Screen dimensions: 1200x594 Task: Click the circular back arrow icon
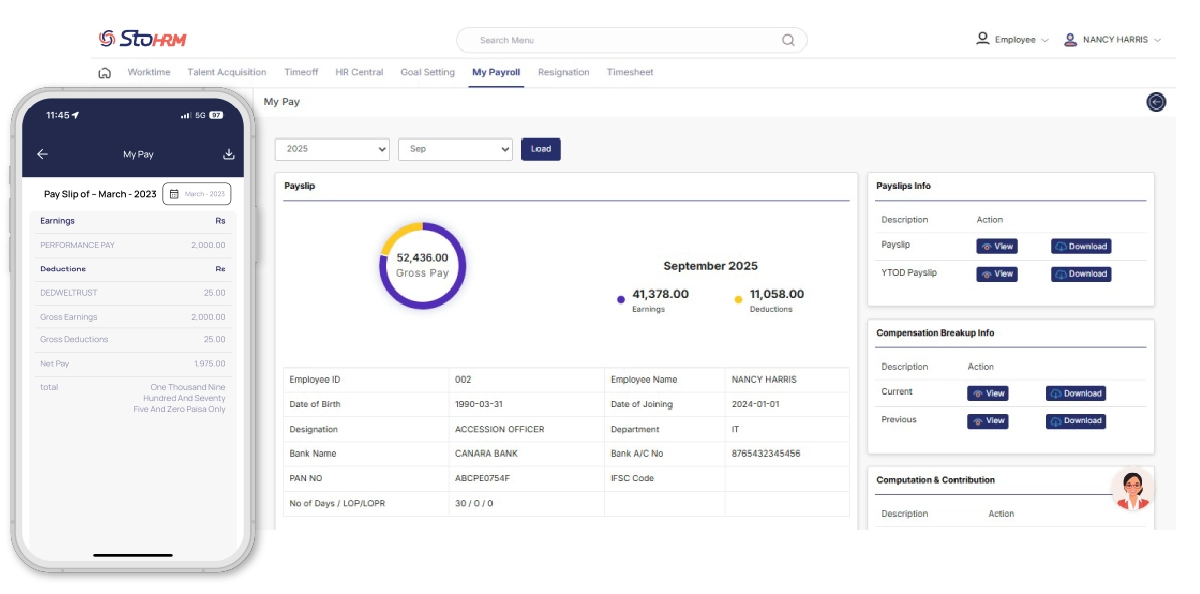pyautogui.click(x=1156, y=102)
